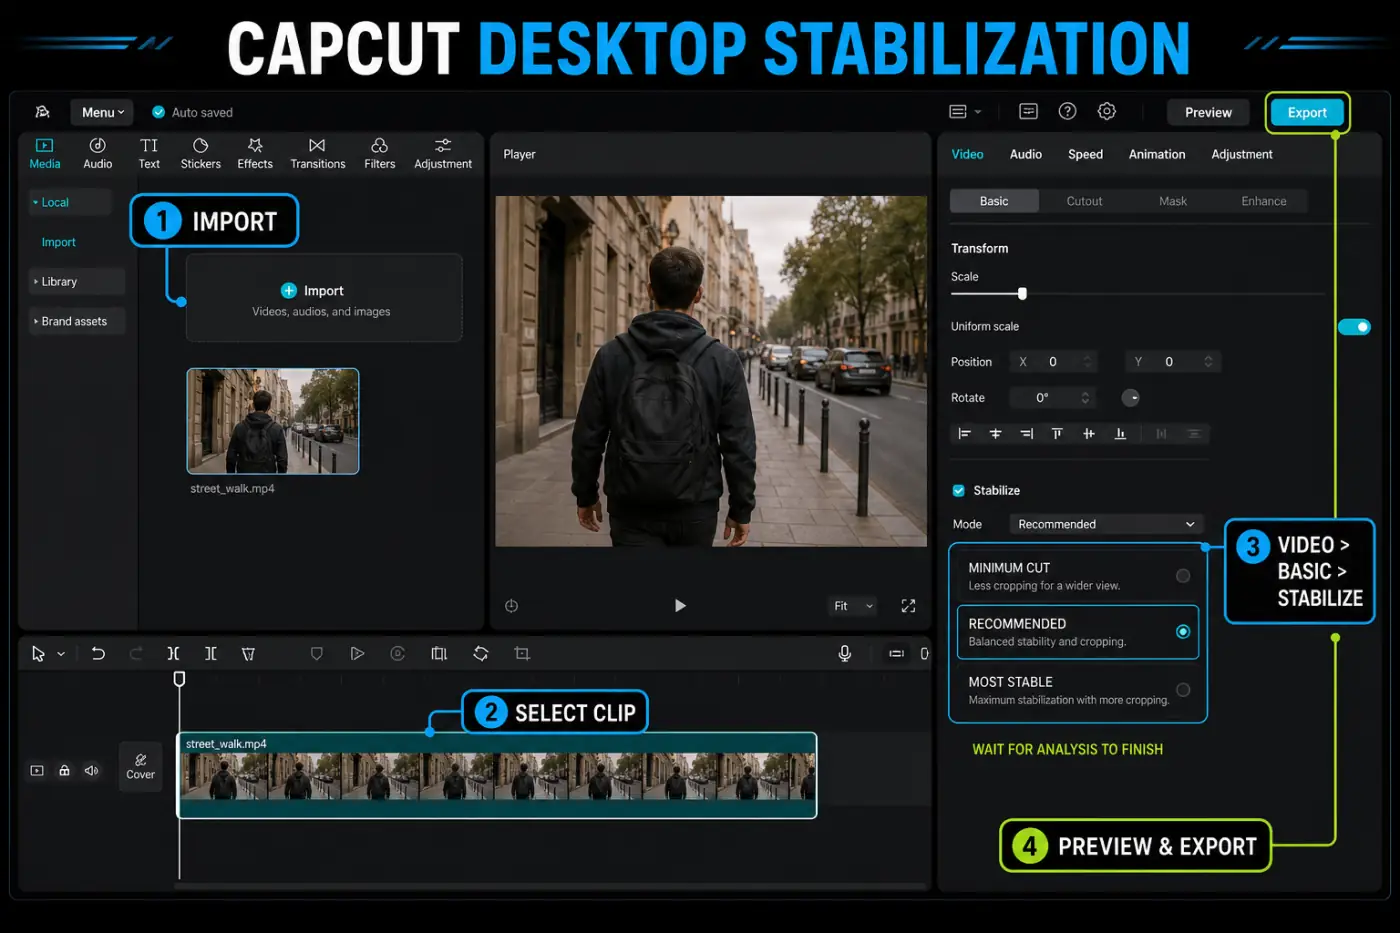Viewport: 1400px width, 933px height.
Task: Open the Media panel
Action: click(x=44, y=153)
